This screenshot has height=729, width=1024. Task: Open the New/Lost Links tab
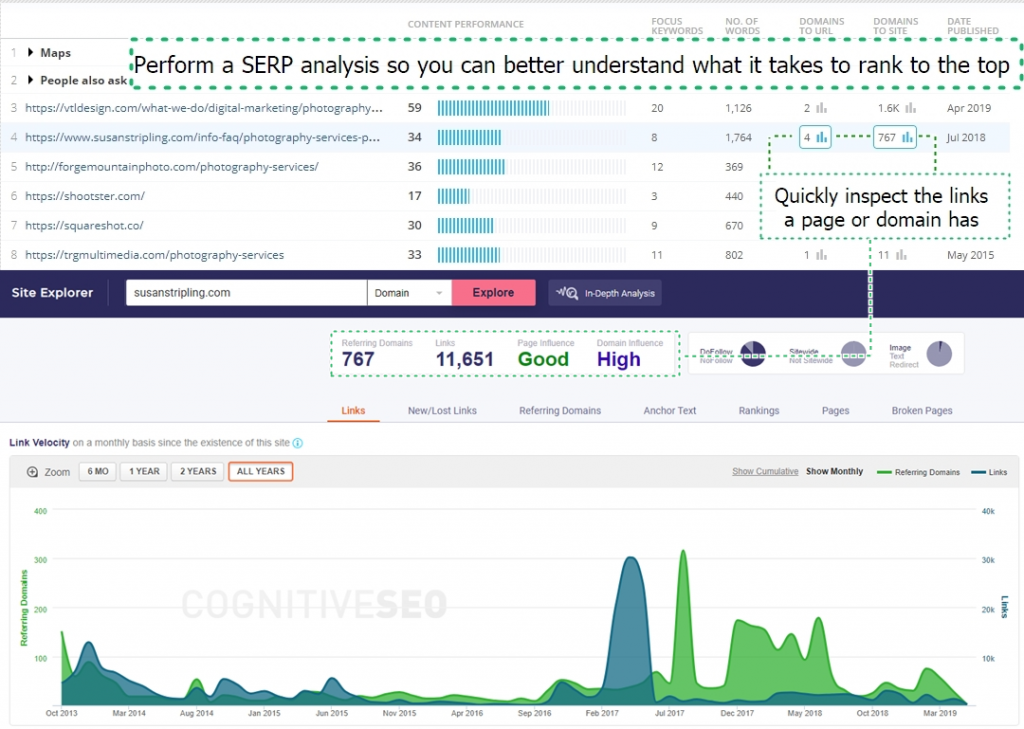[442, 410]
